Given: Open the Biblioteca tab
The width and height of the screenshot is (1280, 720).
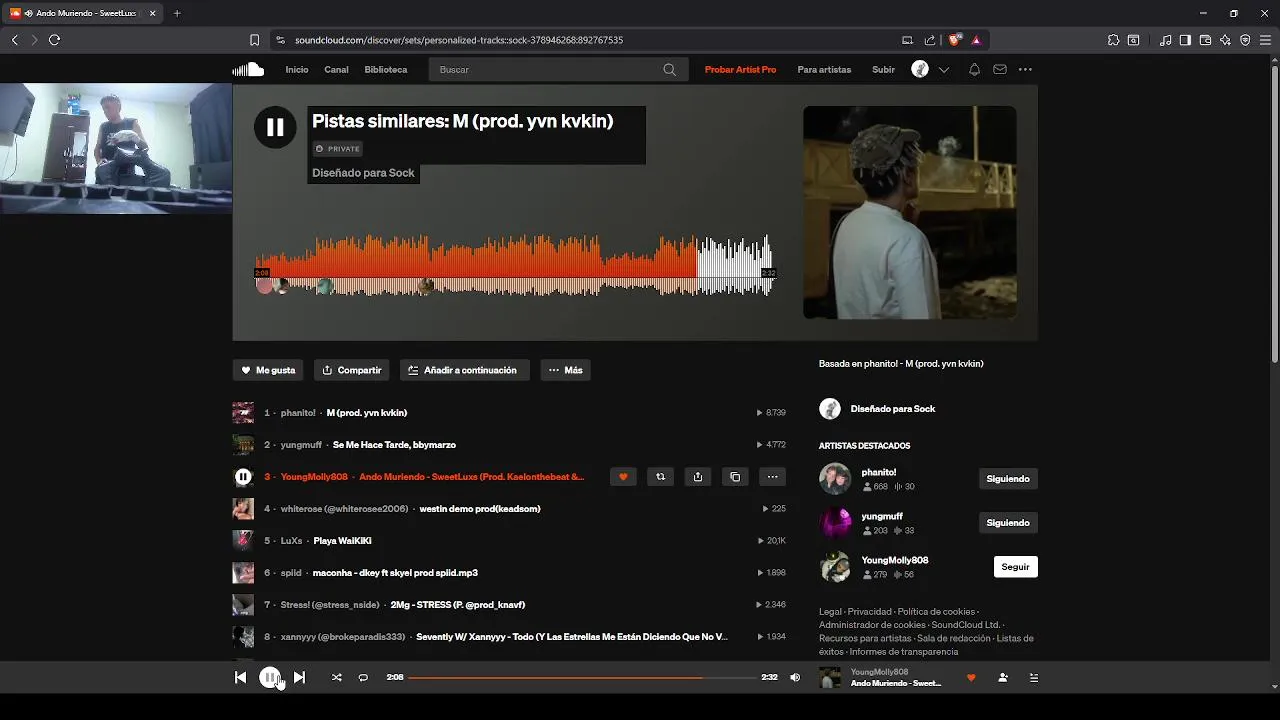Looking at the screenshot, I should [x=386, y=70].
